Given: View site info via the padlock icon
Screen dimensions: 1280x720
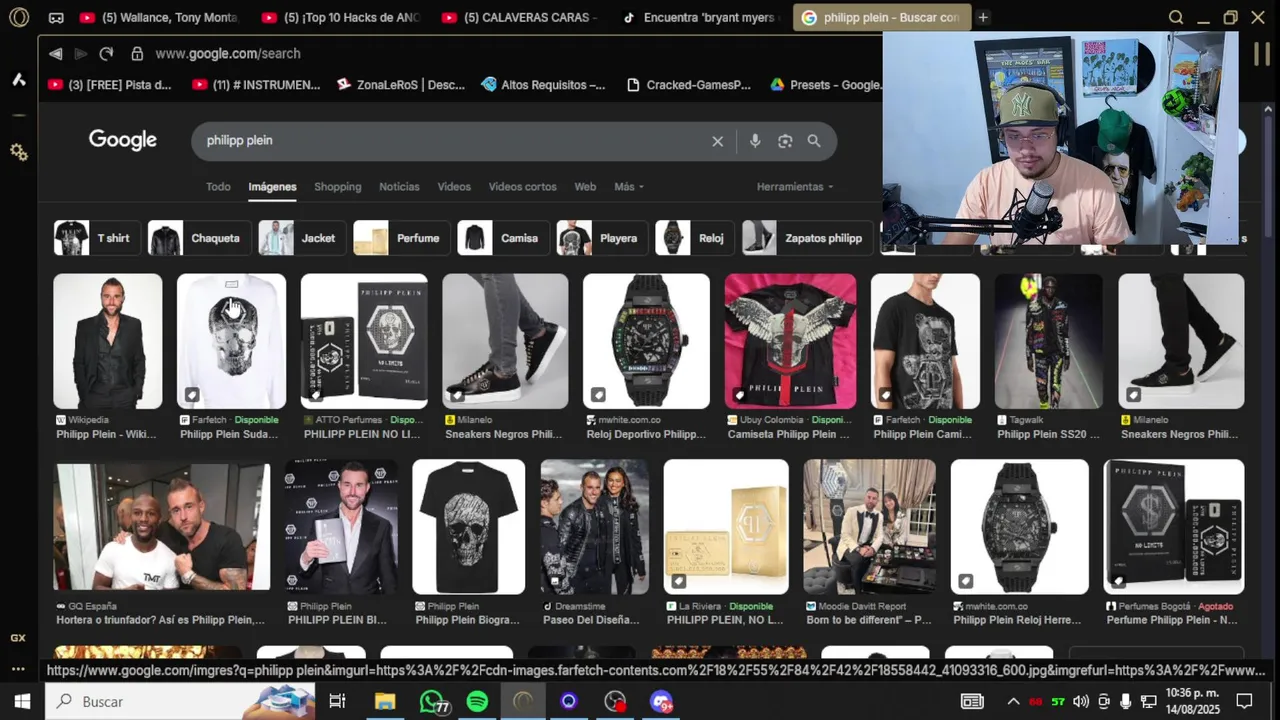Looking at the screenshot, I should pos(137,54).
